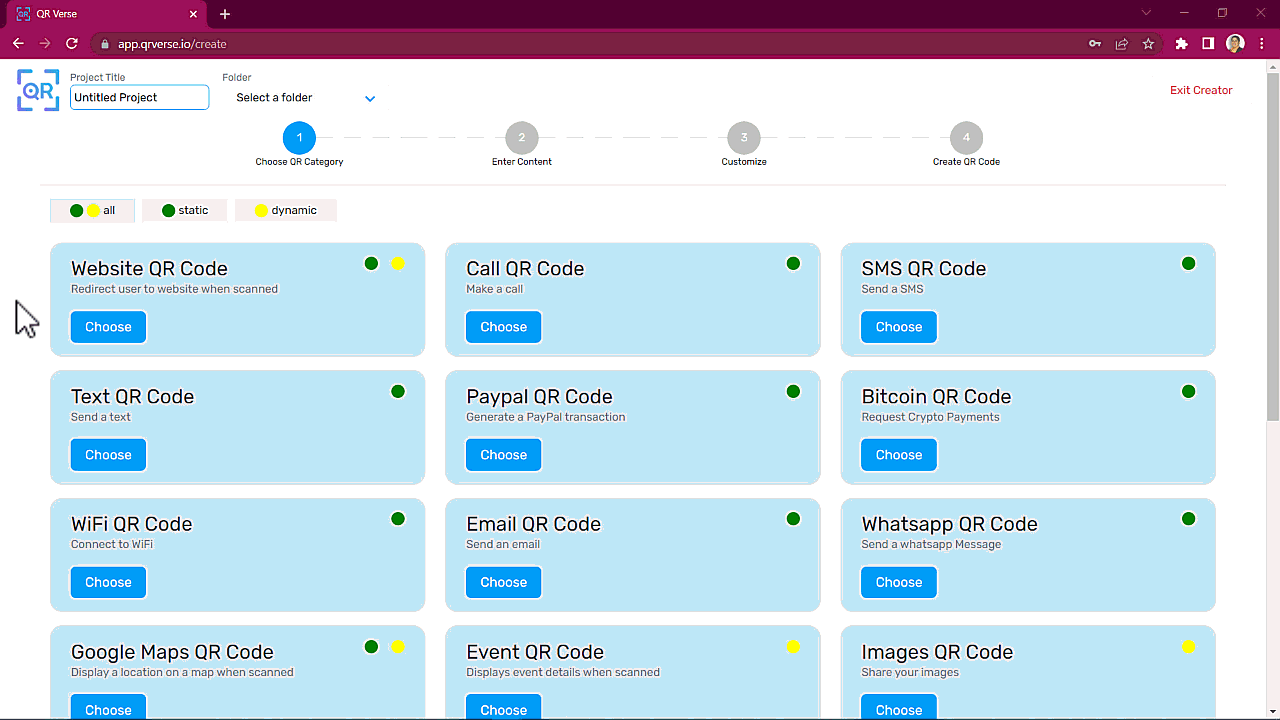The image size is (1280, 720).
Task: Click 'Redirect user to website when scanned' text
Action: (x=174, y=289)
